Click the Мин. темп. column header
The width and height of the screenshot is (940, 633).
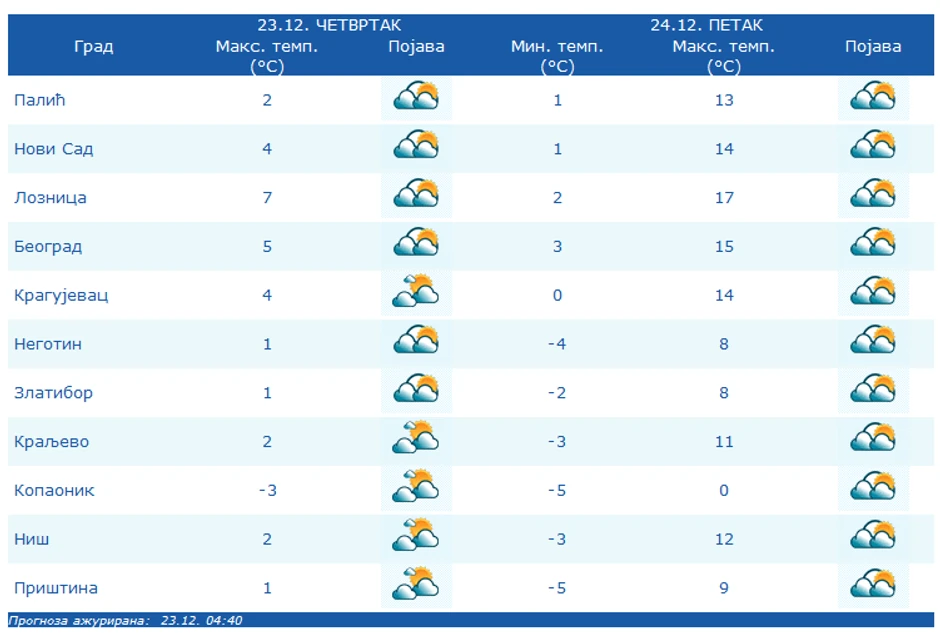click(557, 56)
